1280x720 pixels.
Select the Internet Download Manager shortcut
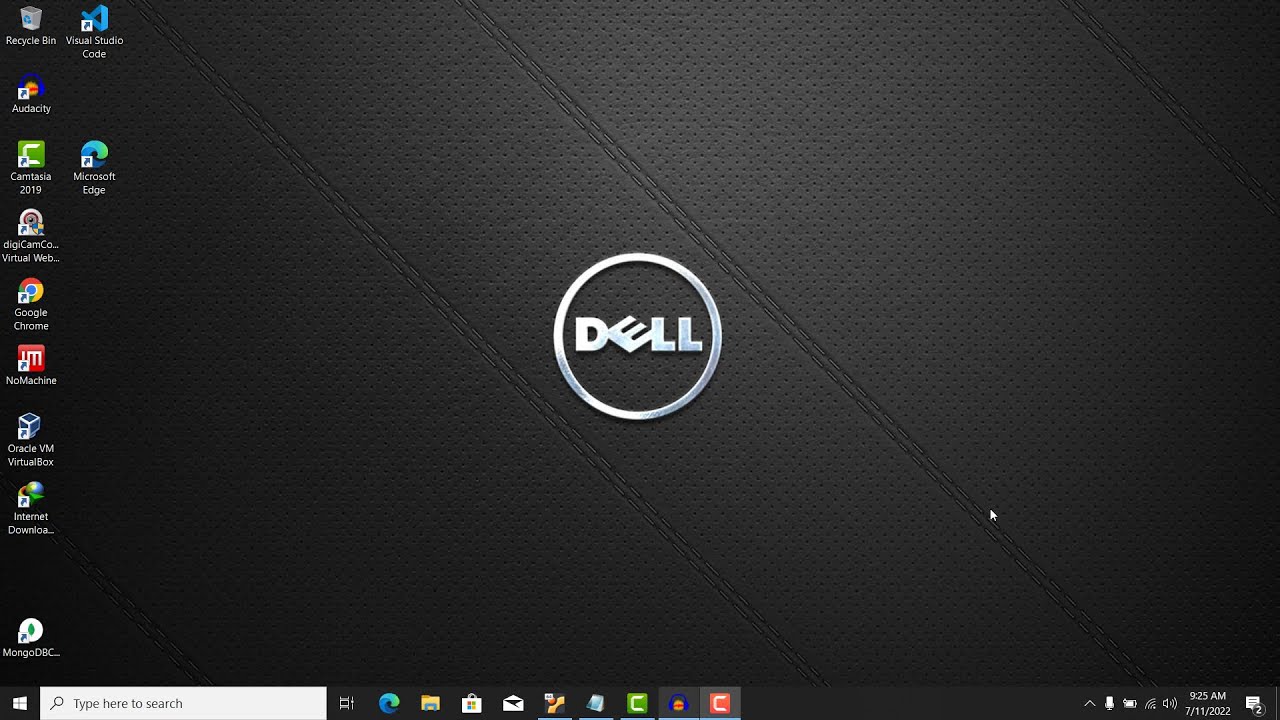pyautogui.click(x=31, y=508)
